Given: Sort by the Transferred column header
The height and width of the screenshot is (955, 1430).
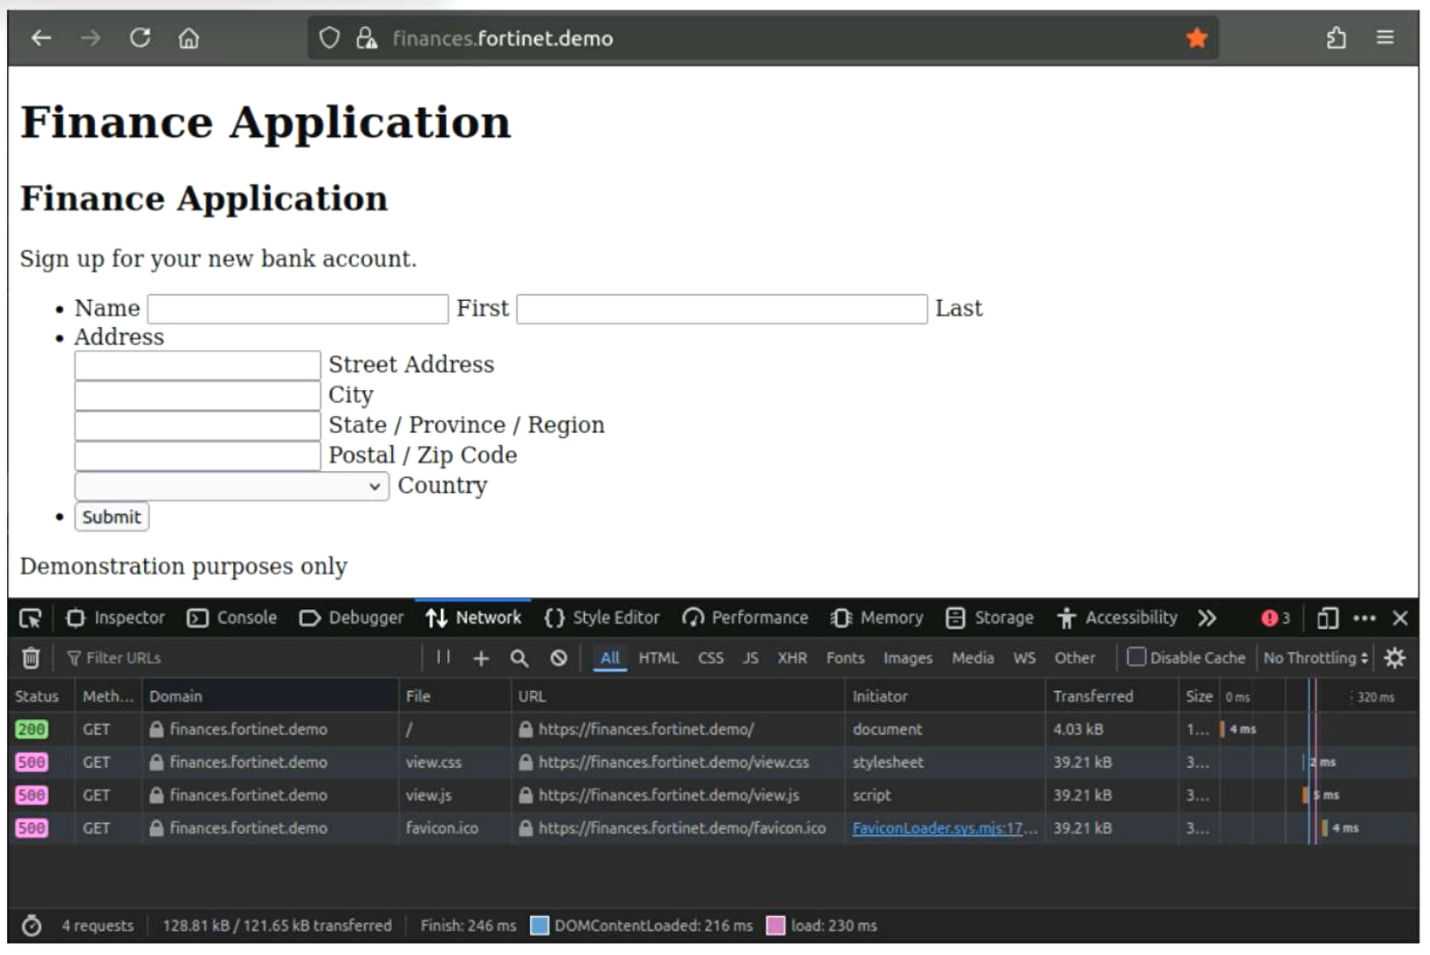Looking at the screenshot, I should pyautogui.click(x=1111, y=696).
